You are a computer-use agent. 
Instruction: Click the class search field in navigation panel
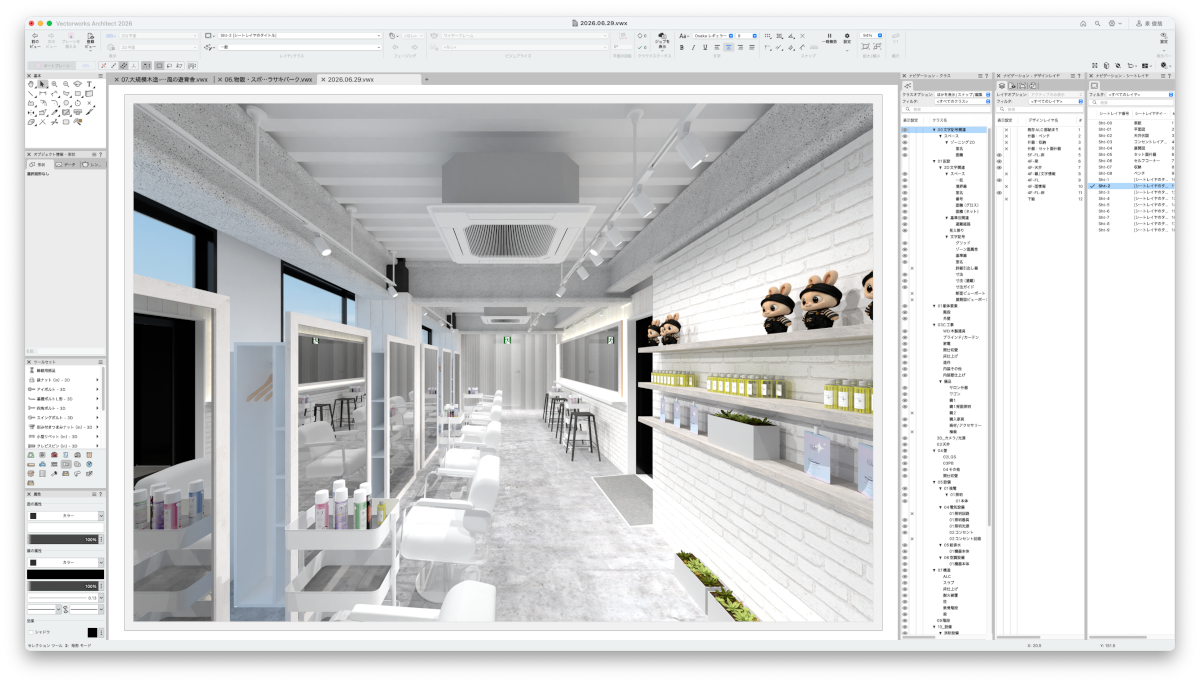pyautogui.click(x=946, y=109)
